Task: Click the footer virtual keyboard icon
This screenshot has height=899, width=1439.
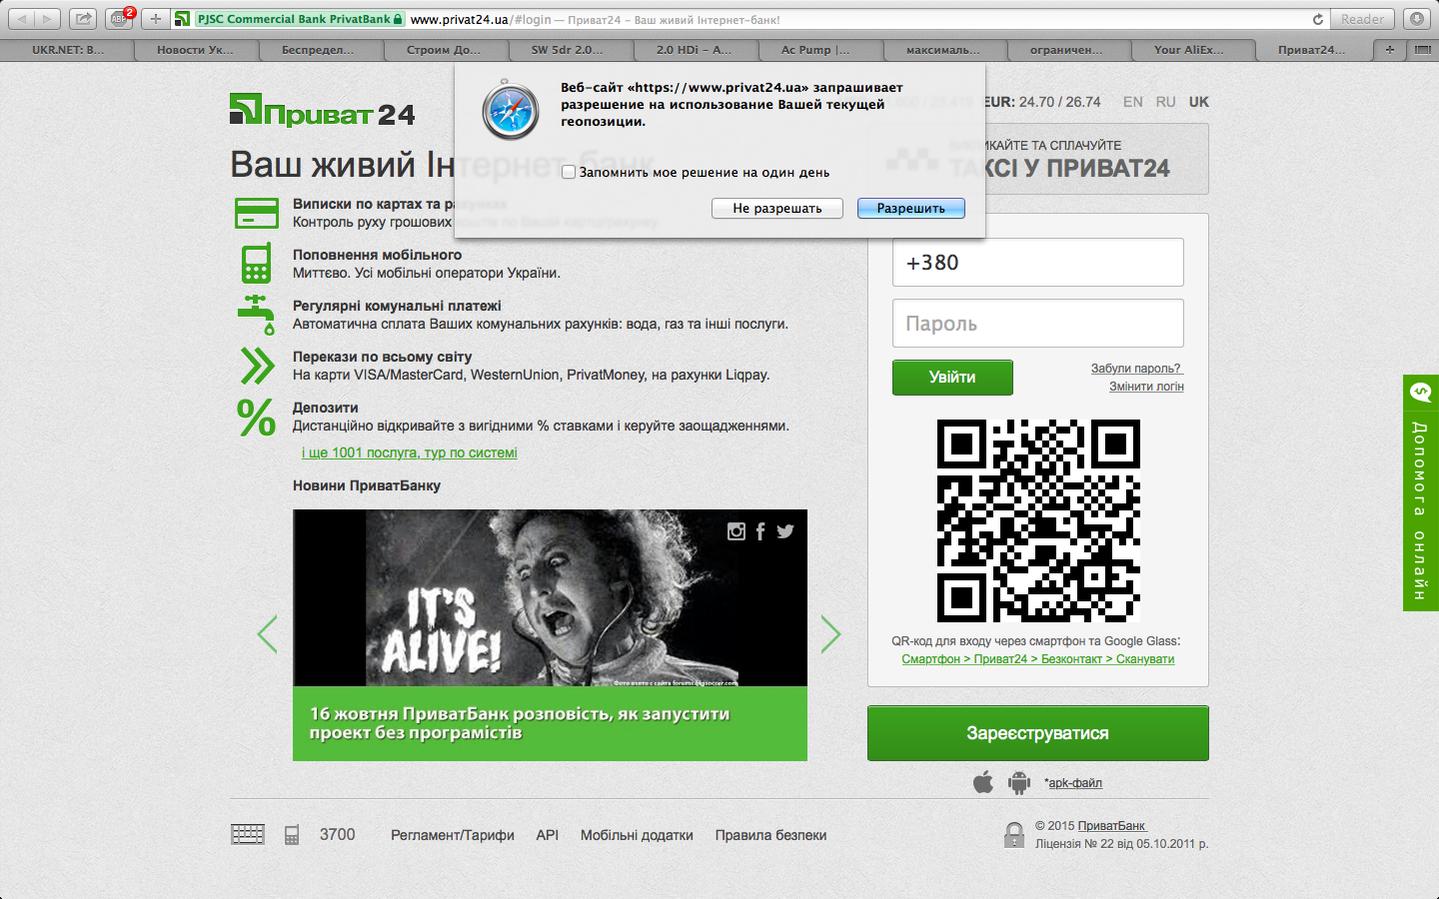Action: (248, 834)
